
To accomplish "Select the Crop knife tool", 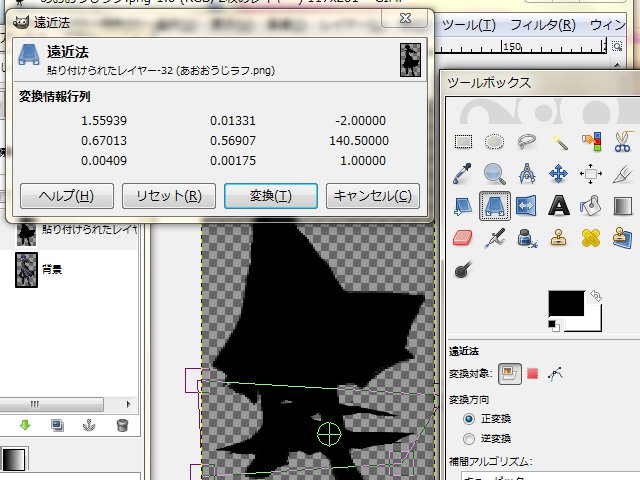I will click(623, 174).
